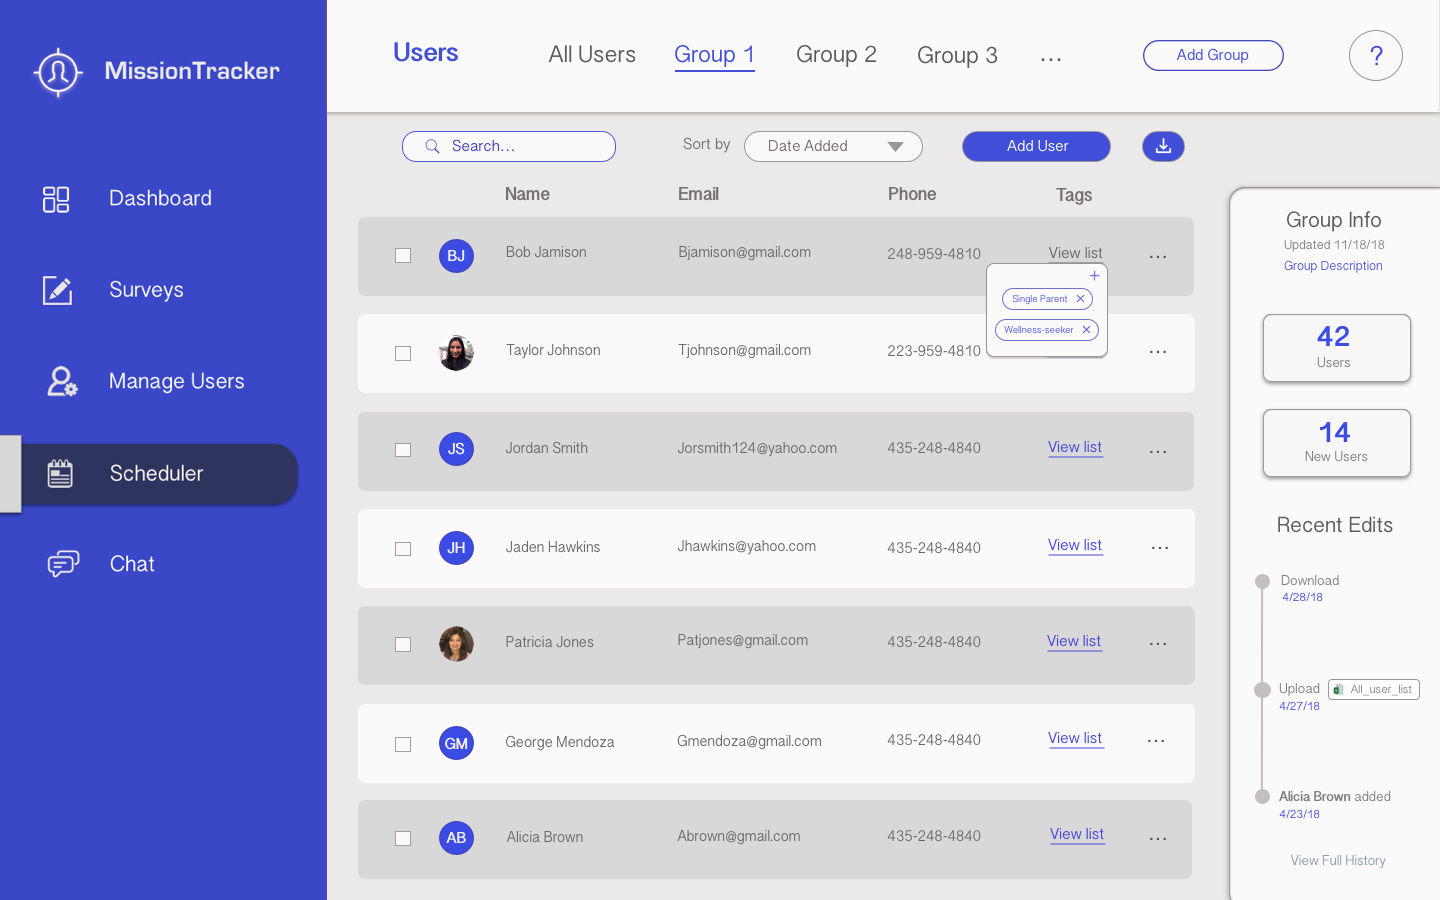This screenshot has width=1440, height=900.
Task: Tick the checkbox beside Alicia Brown
Action: click(x=403, y=839)
